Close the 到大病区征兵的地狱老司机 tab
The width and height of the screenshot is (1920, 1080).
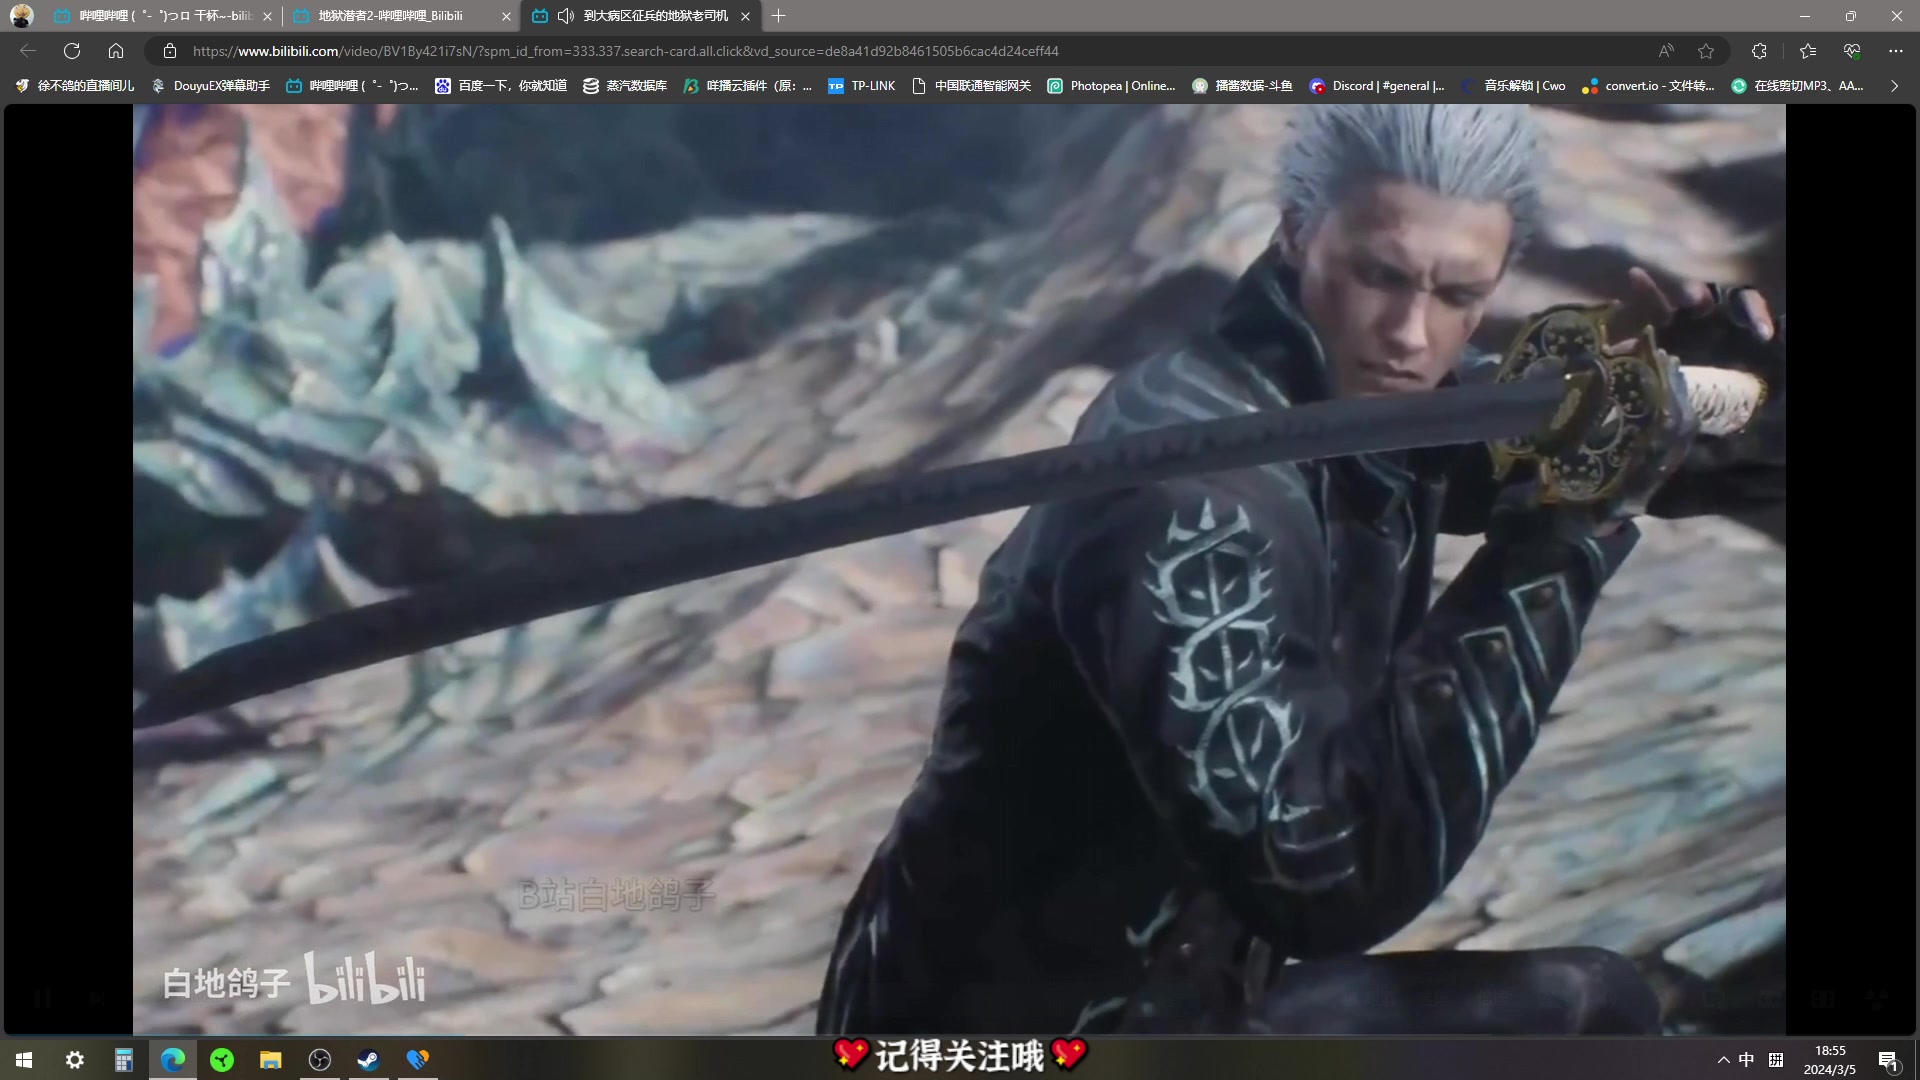click(x=745, y=16)
